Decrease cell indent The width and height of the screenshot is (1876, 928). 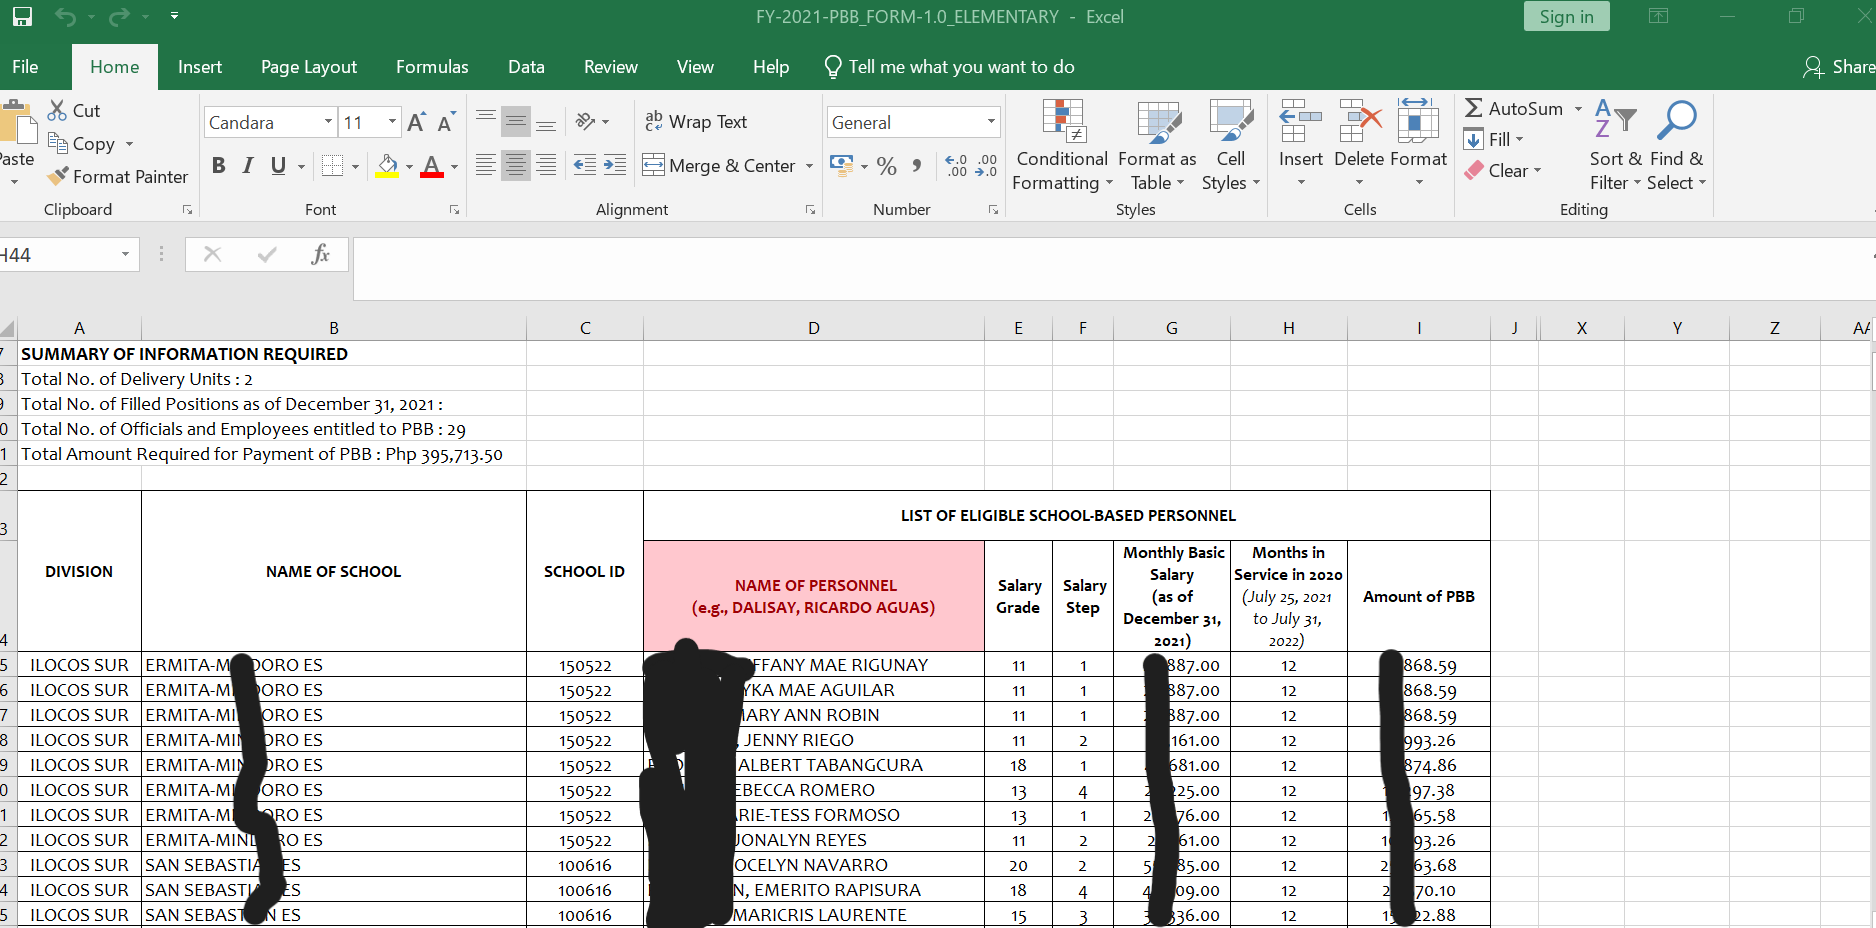pyautogui.click(x=585, y=166)
